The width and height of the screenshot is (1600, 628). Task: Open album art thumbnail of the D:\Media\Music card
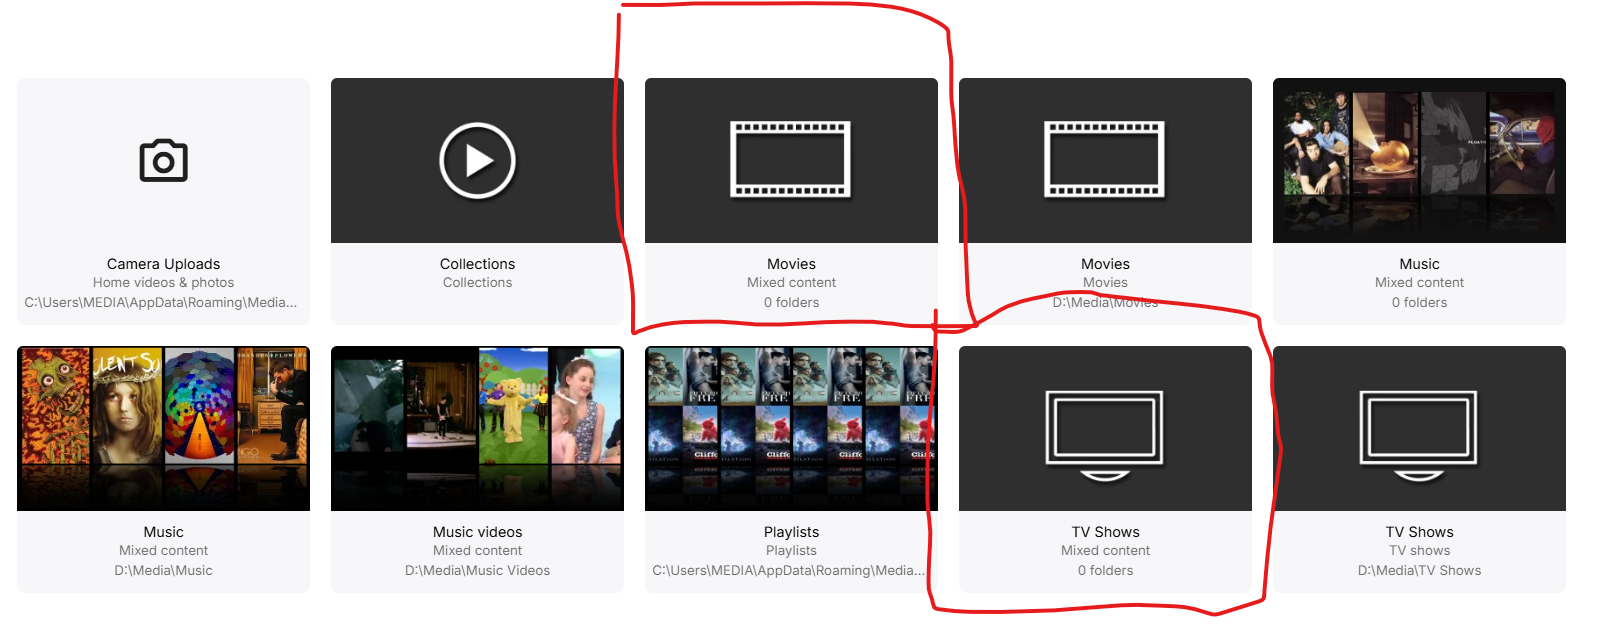(163, 428)
